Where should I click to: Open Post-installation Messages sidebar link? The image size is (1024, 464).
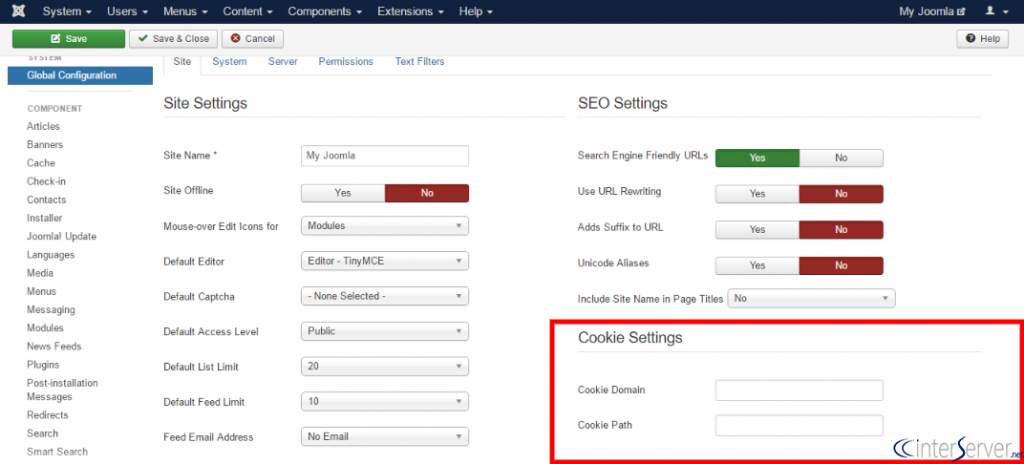(x=62, y=389)
